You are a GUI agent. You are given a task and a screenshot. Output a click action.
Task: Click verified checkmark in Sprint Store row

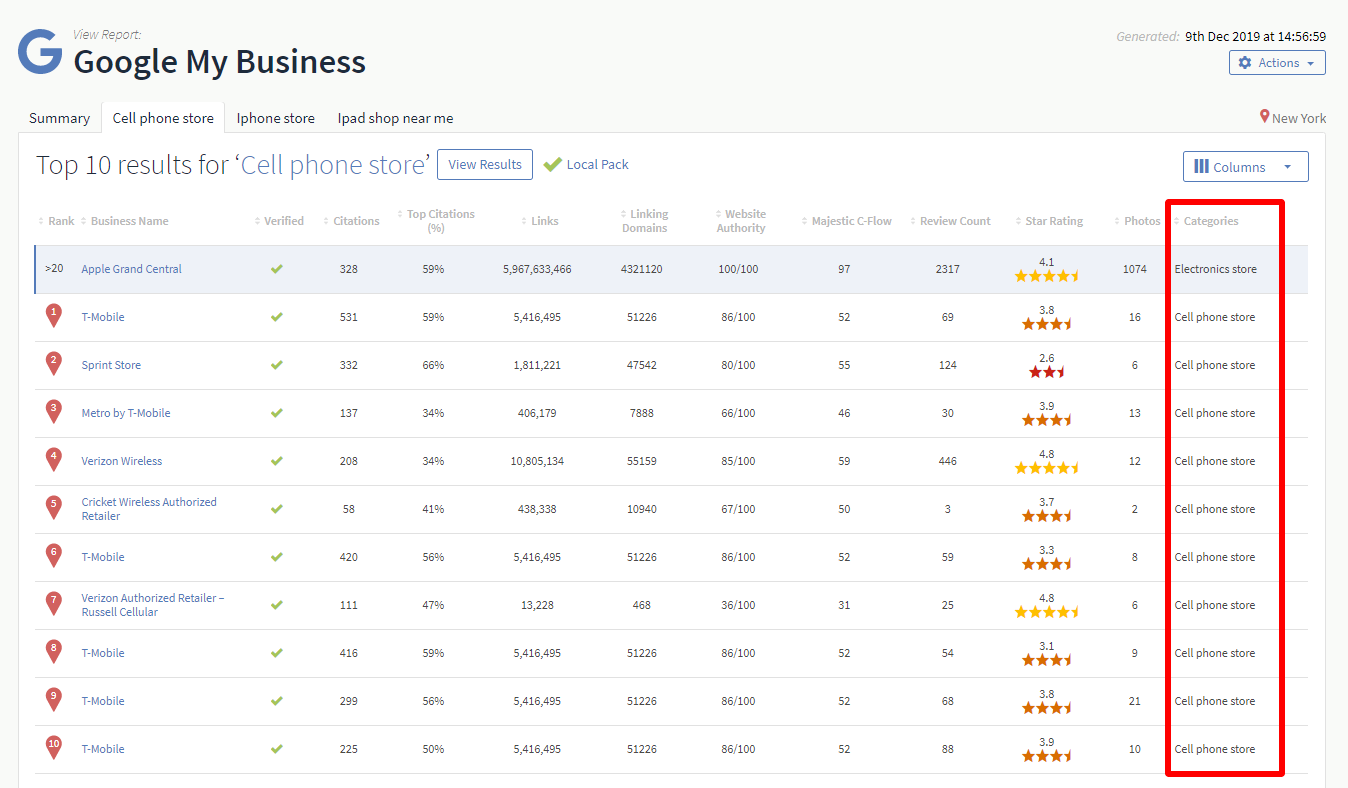pos(277,365)
